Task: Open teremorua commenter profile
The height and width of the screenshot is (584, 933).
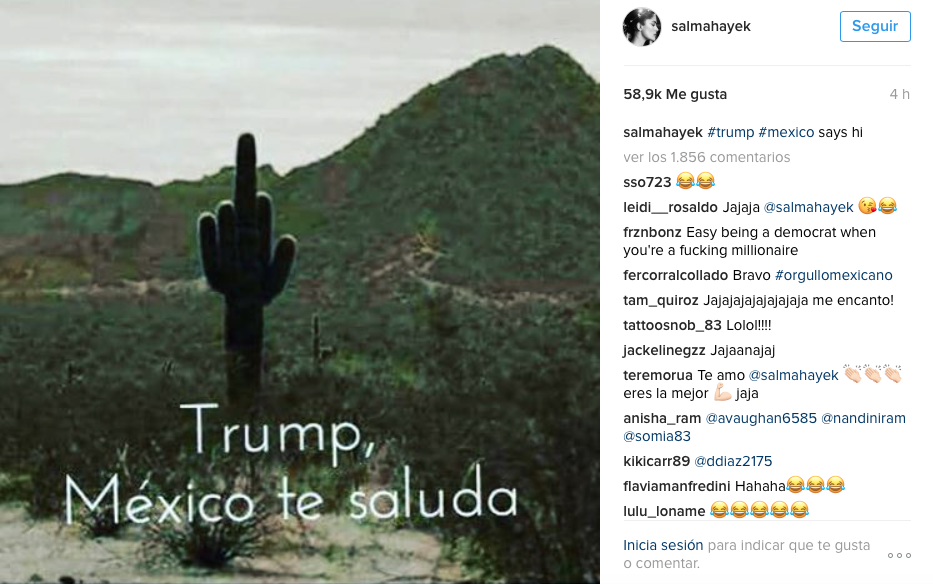Action: [658, 375]
